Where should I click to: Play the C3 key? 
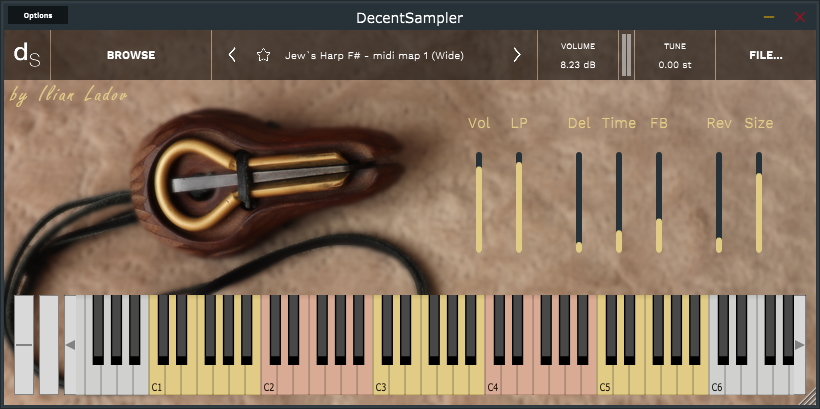tap(381, 381)
